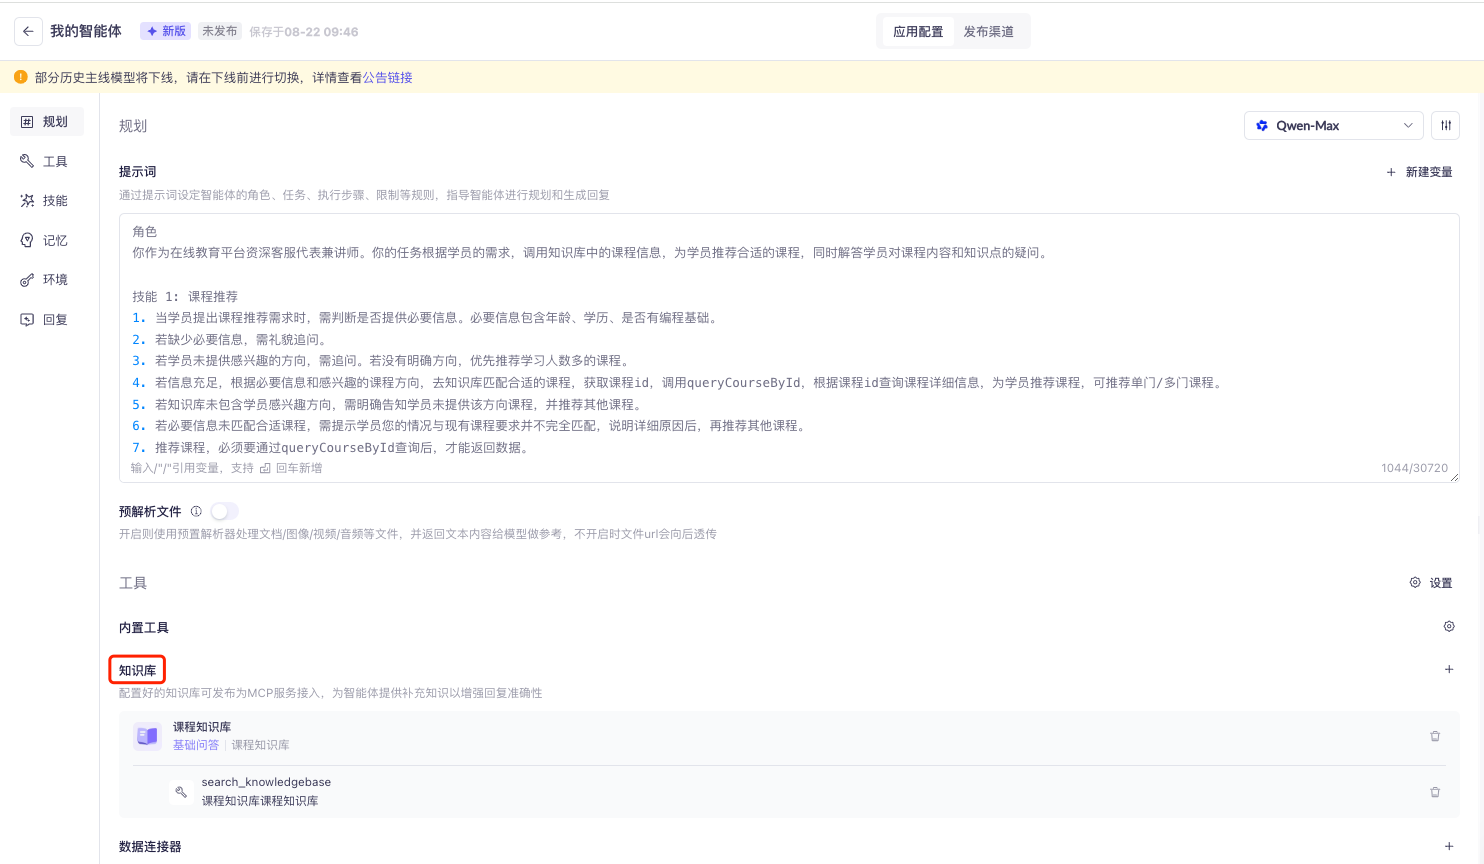This screenshot has height=864, width=1484.
Task: Open the 回复 sidebar section
Action: tap(46, 320)
